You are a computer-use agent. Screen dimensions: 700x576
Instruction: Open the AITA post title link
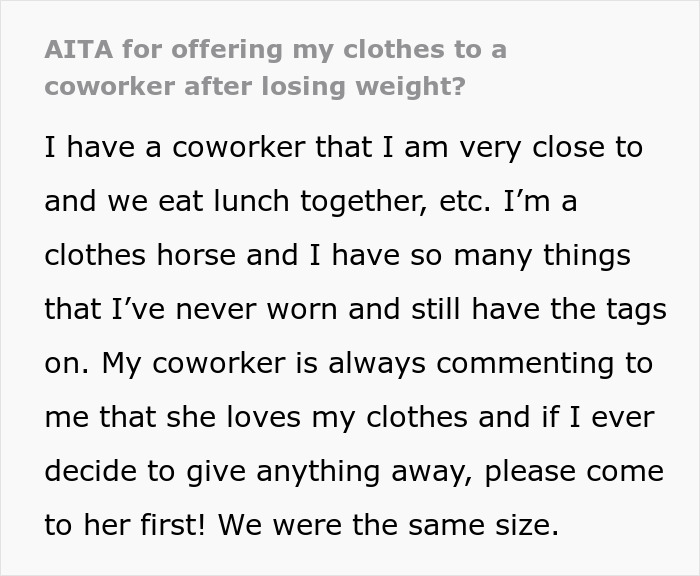(275, 67)
